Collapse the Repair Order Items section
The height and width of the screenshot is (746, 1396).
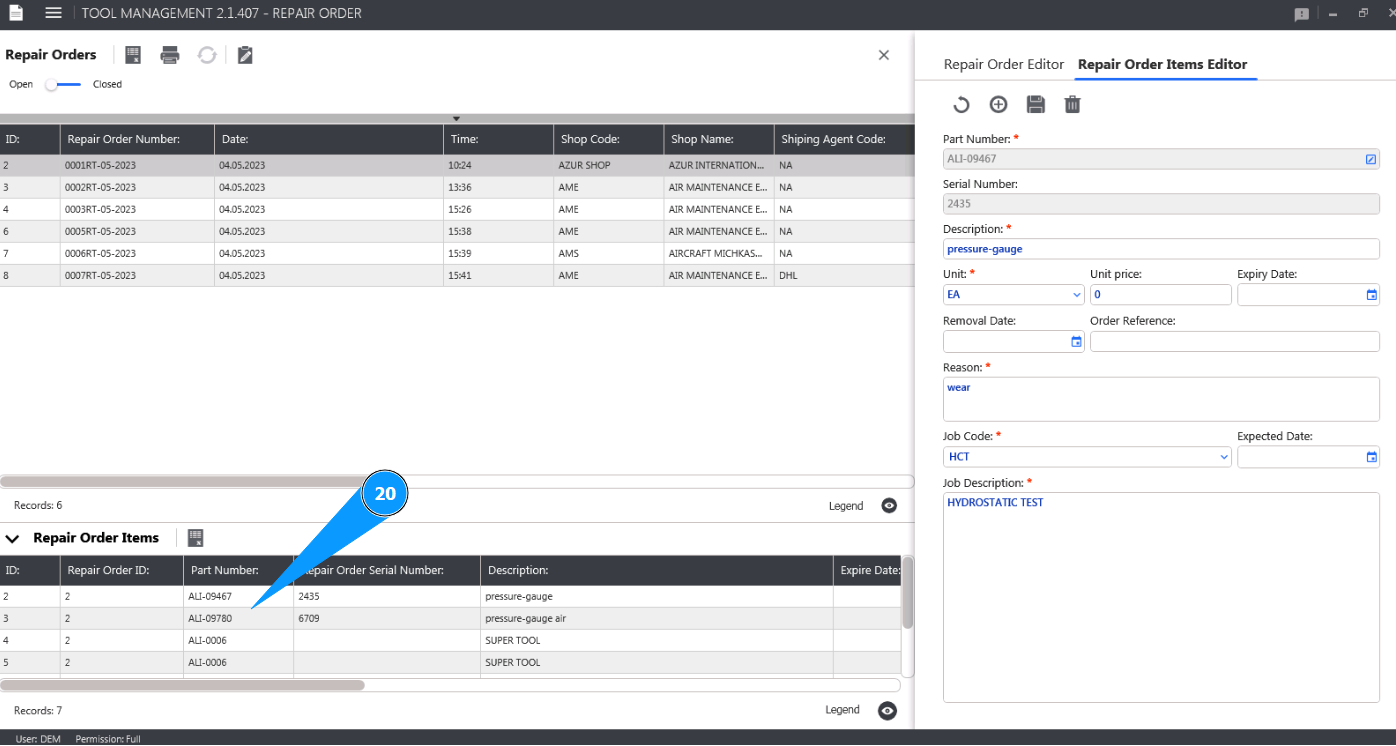pyautogui.click(x=13, y=539)
